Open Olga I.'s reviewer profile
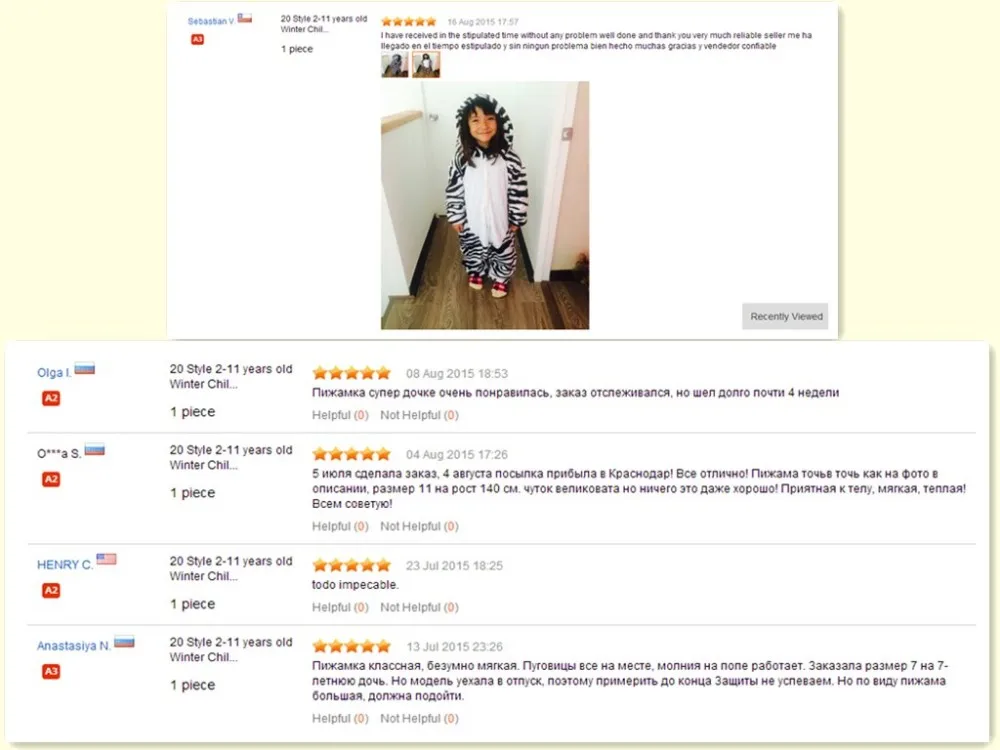The image size is (1000, 750). [x=54, y=372]
